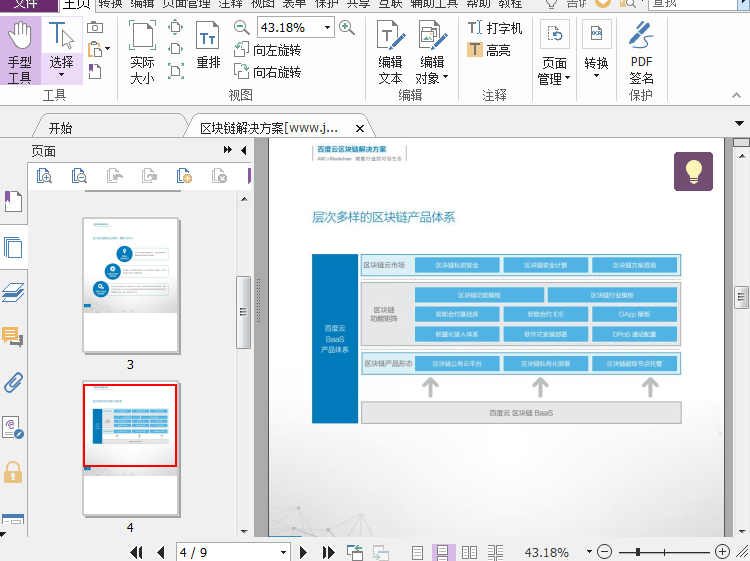Select the page 3 thumbnail
Image resolution: width=750 pixels, height=561 pixels.
click(x=131, y=286)
